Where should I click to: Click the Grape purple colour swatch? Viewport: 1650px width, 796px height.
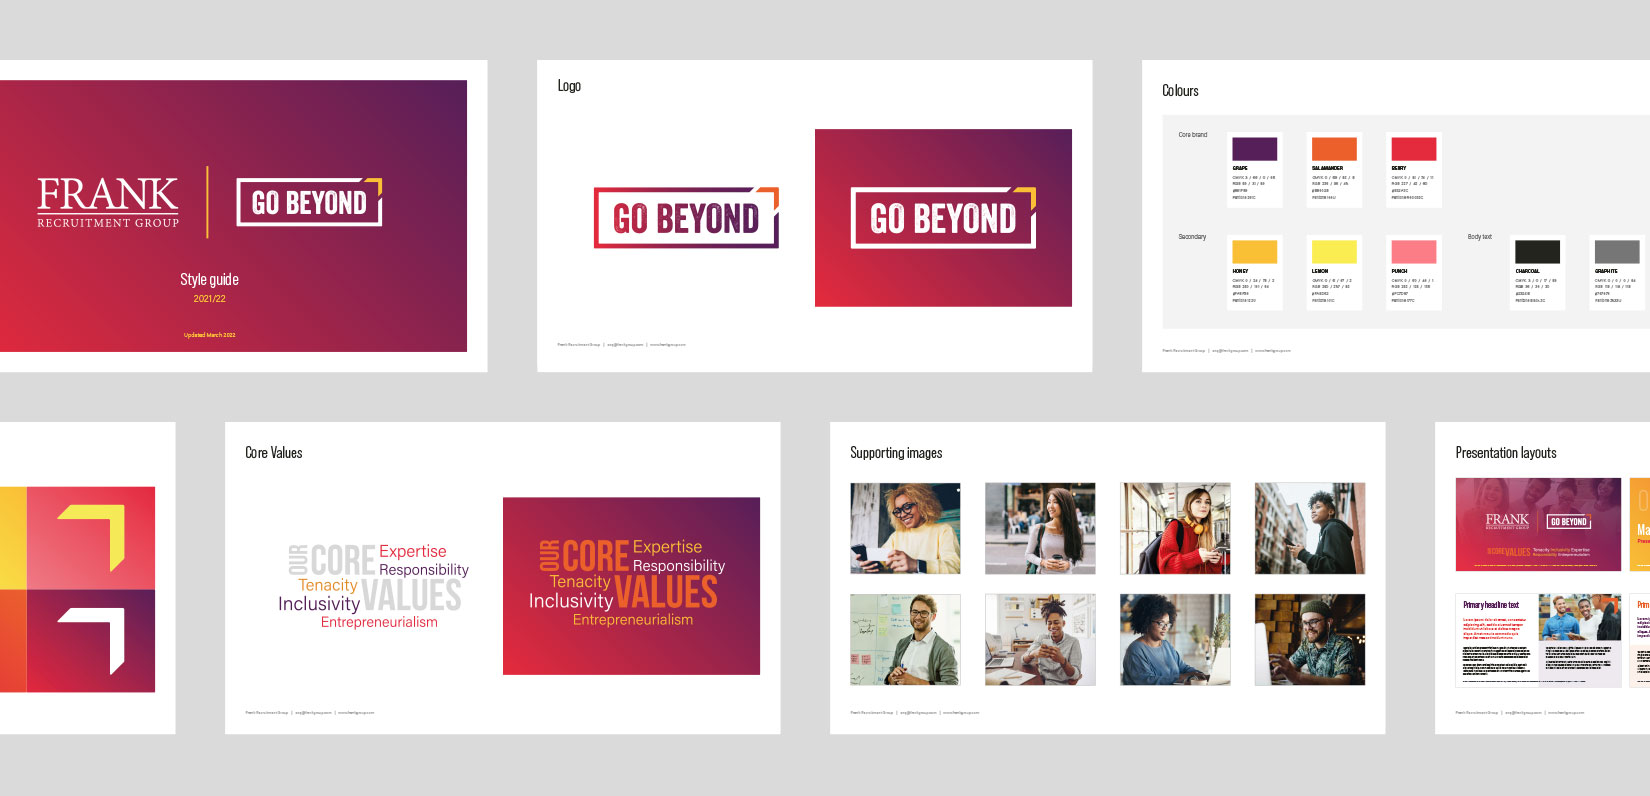coord(1254,149)
